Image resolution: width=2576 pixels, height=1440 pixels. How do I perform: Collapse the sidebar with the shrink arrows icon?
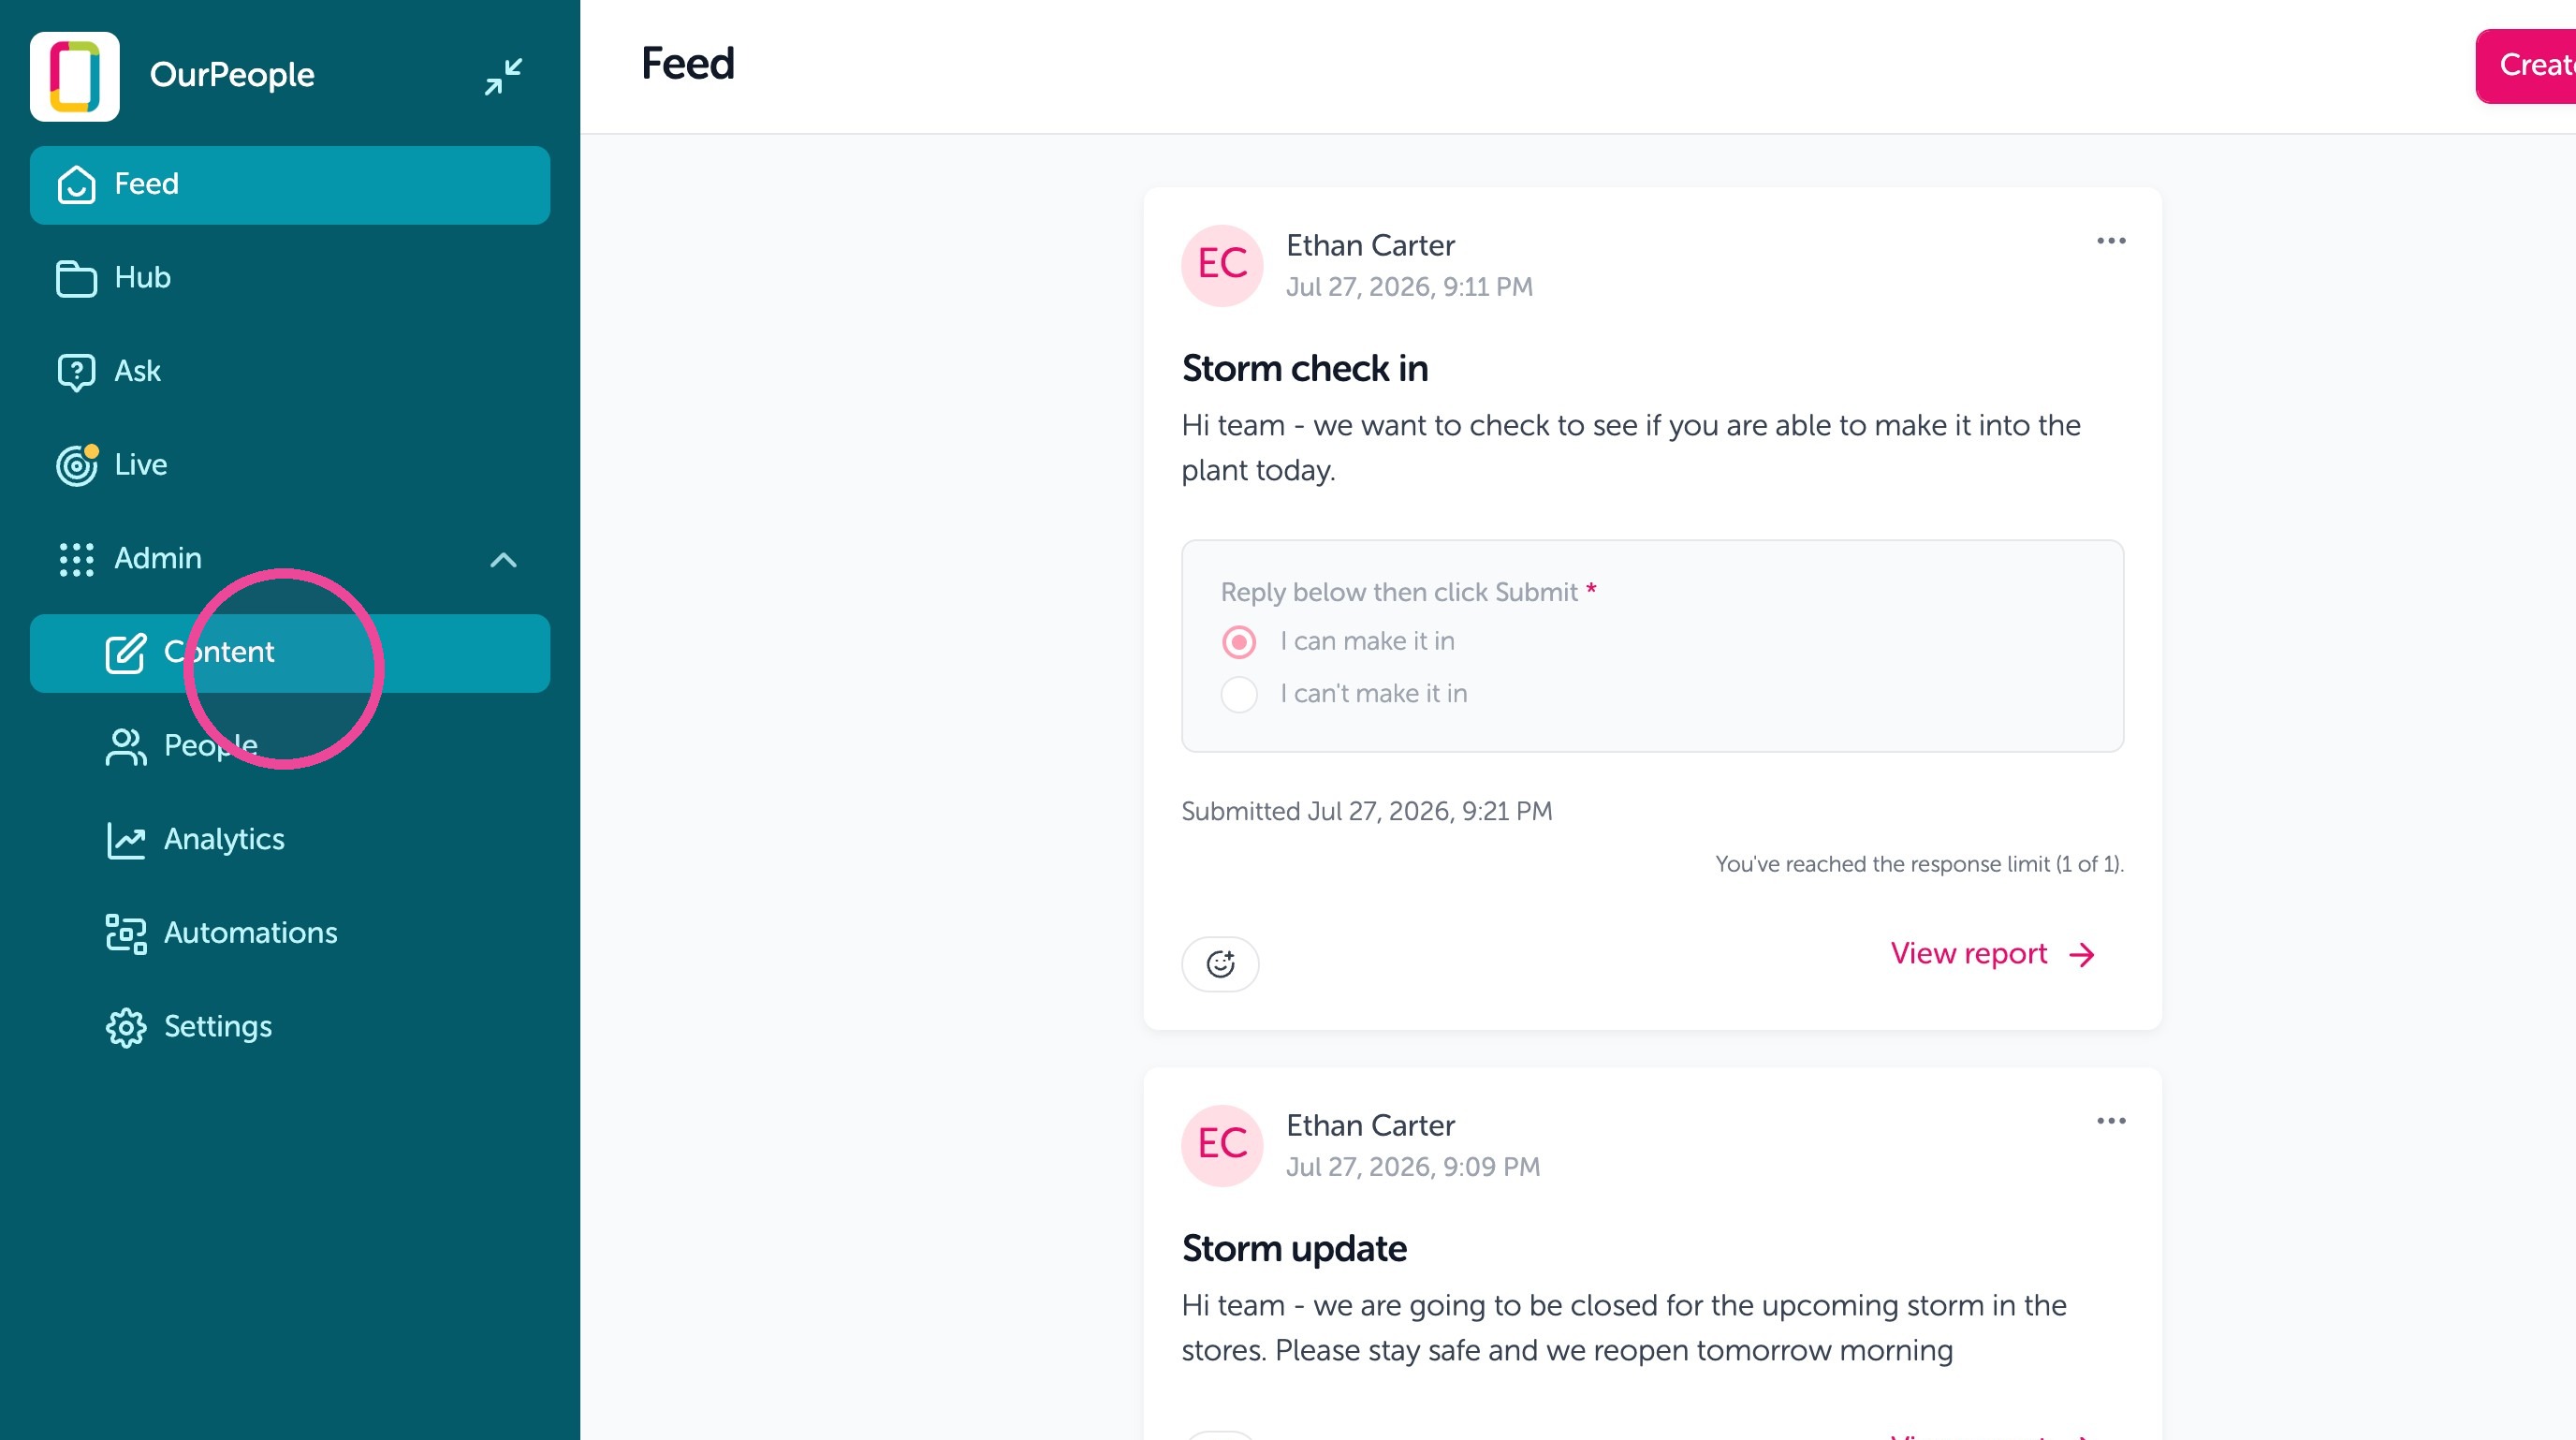pyautogui.click(x=503, y=76)
